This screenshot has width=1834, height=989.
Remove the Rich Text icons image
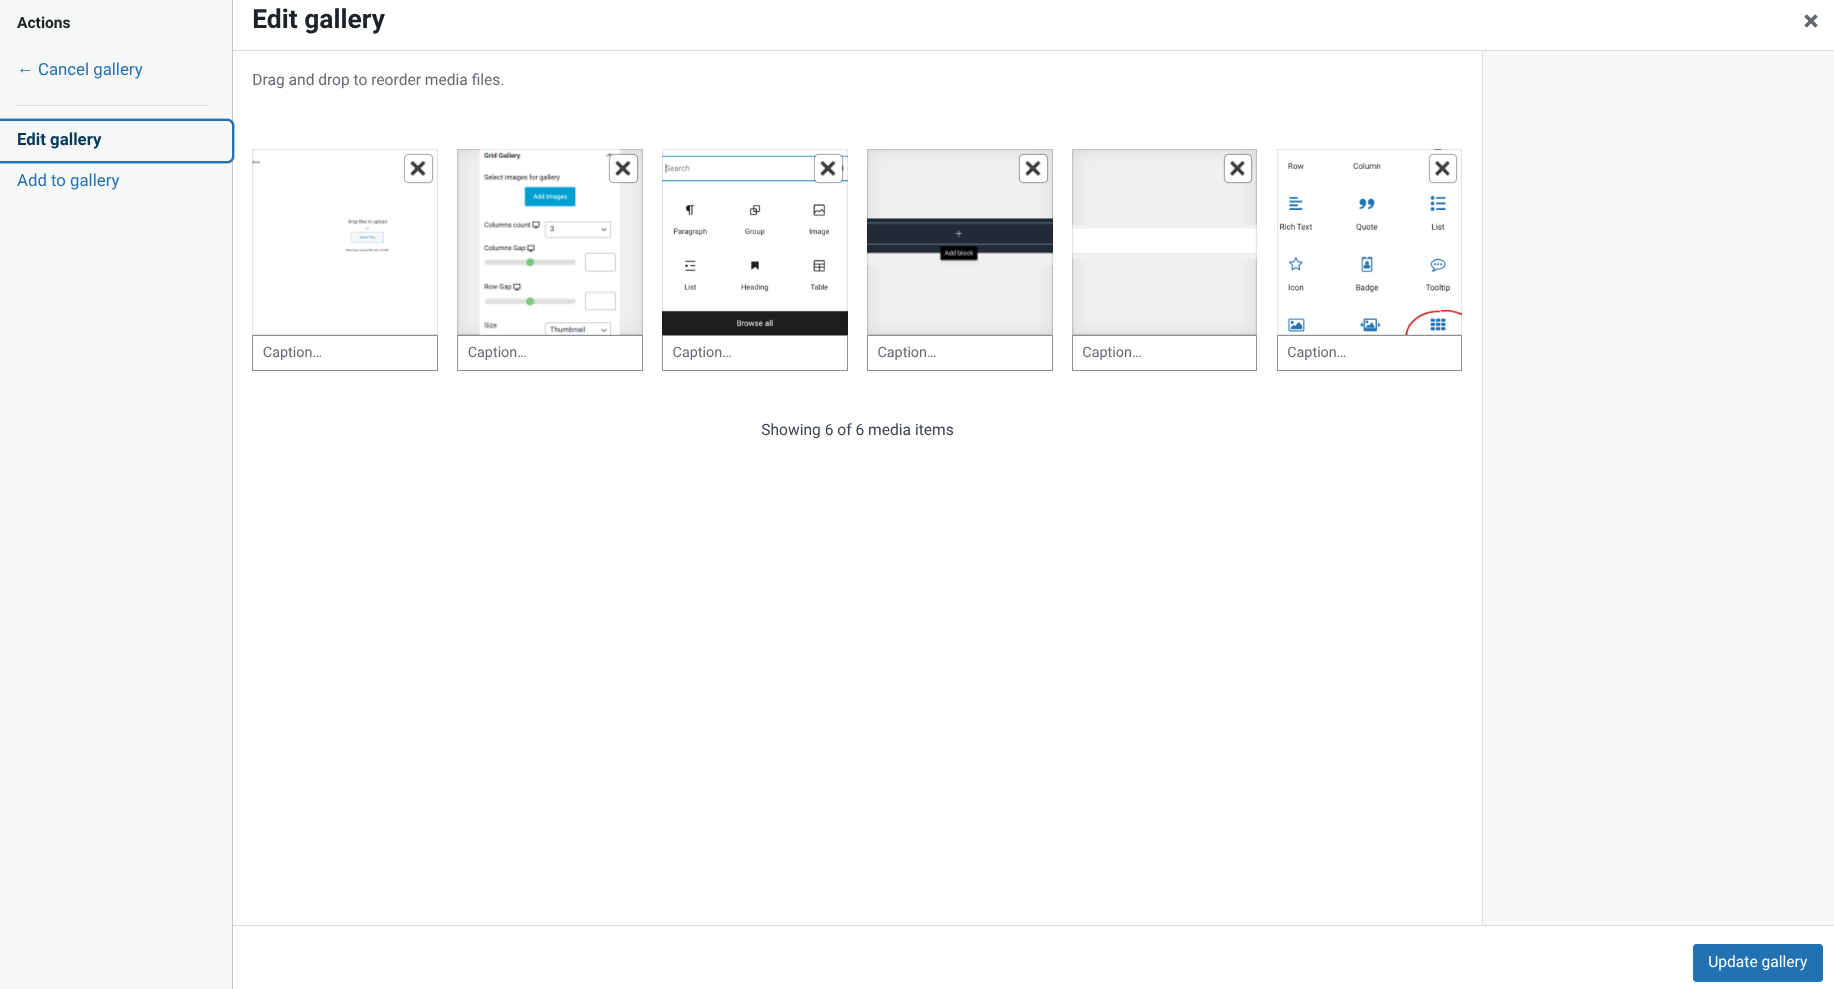(1442, 168)
